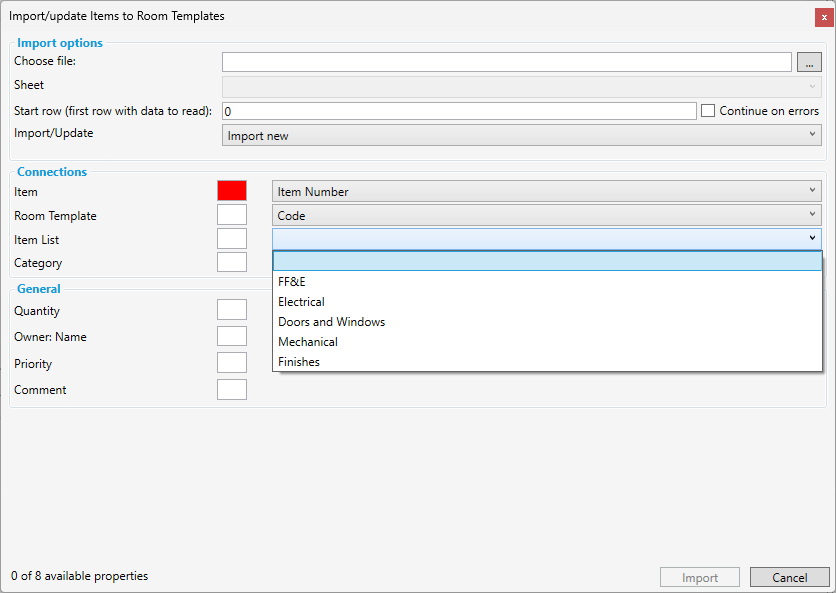
Task: Enable Continue on errors checkbox
Action: click(708, 111)
